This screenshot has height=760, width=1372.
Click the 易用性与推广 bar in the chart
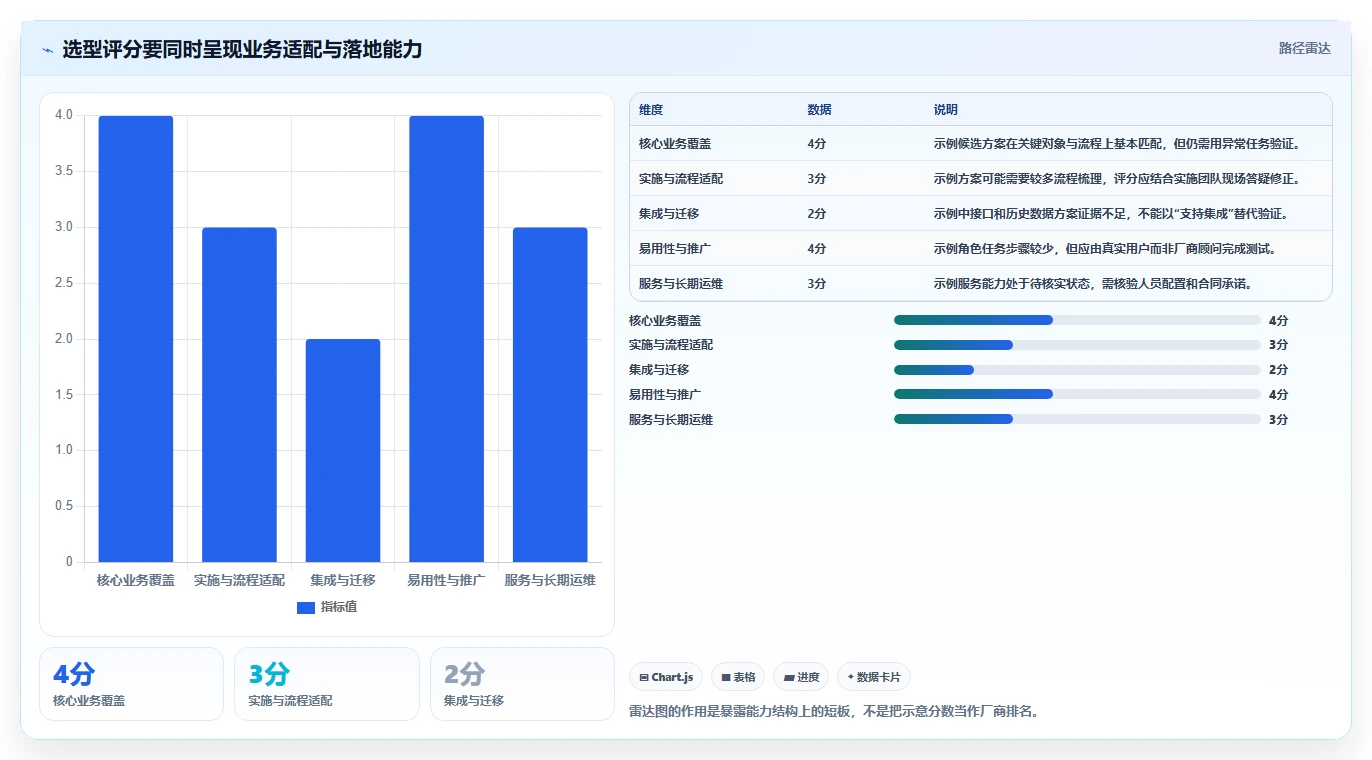446,339
